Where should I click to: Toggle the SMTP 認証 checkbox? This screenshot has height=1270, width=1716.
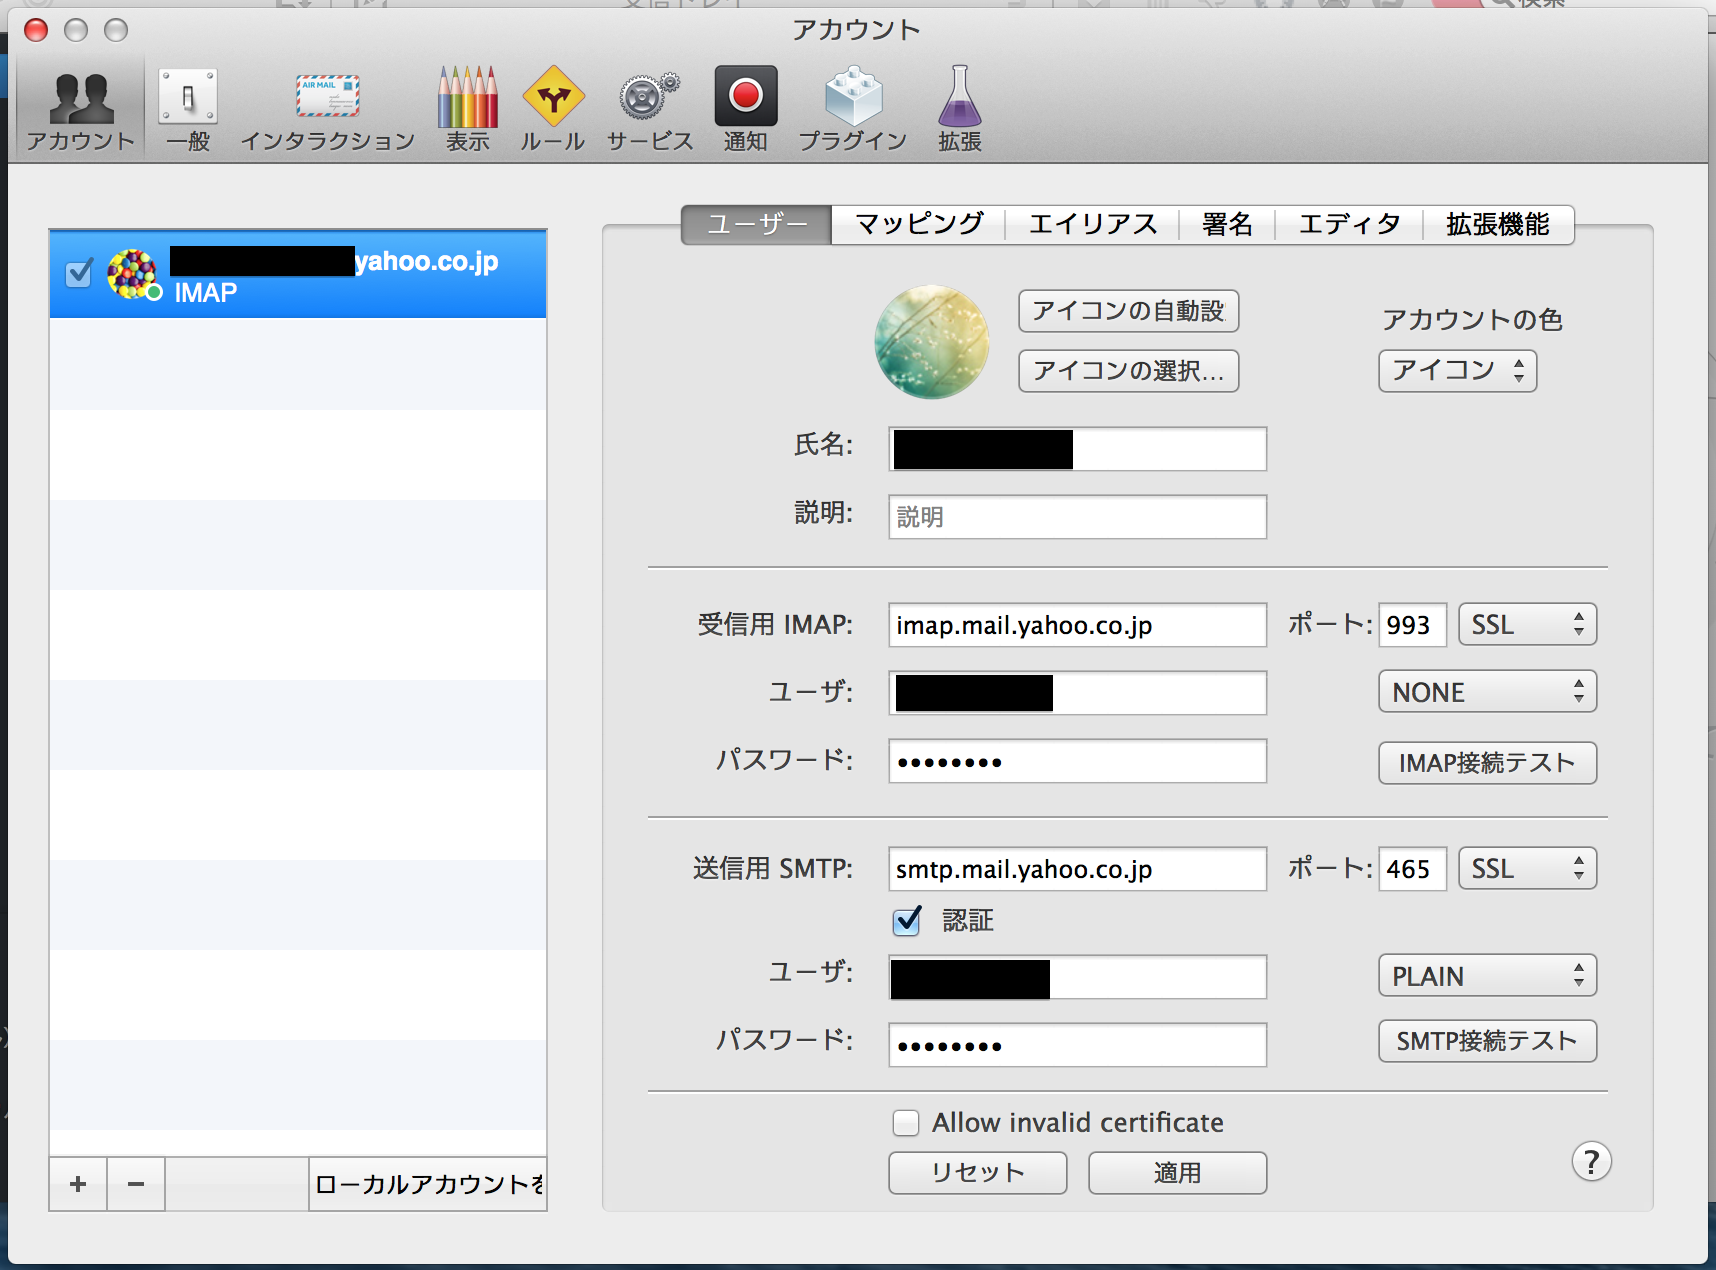tap(907, 920)
